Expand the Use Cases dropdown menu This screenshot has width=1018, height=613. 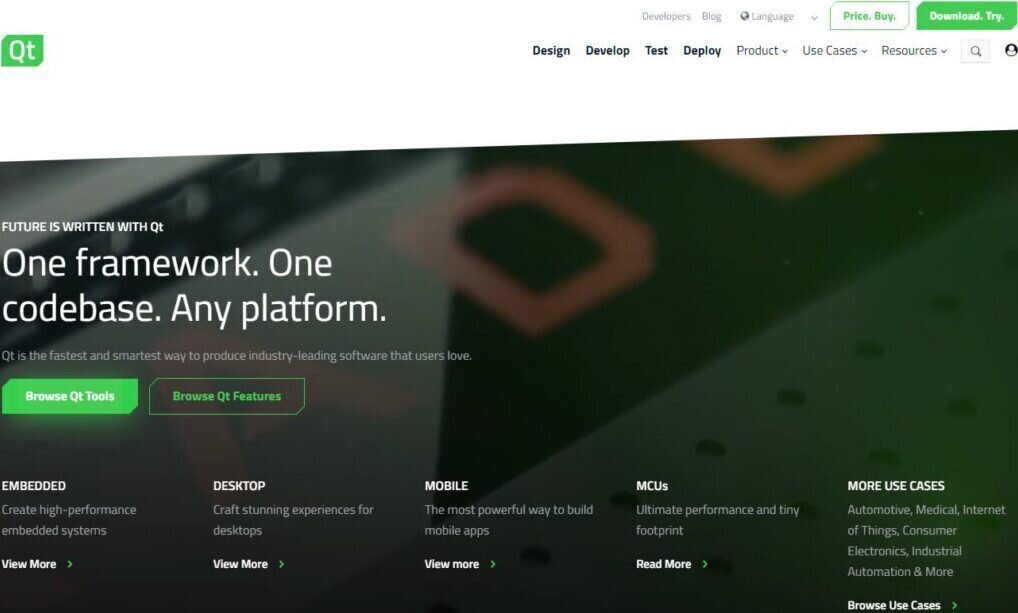[x=834, y=51]
